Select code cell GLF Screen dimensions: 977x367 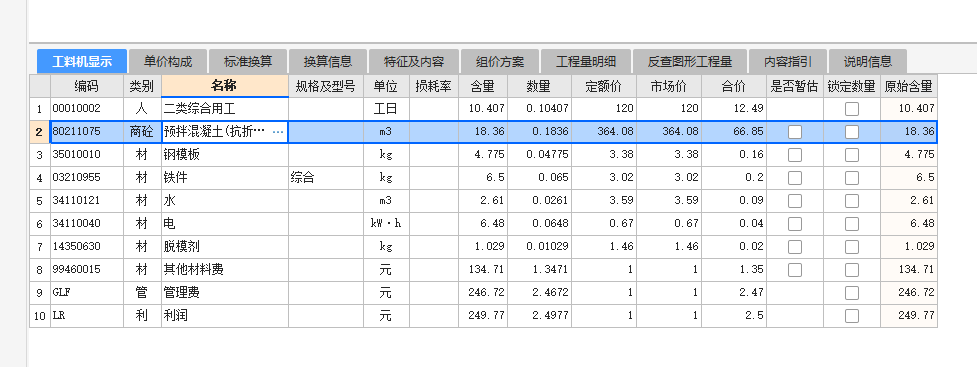pos(87,293)
